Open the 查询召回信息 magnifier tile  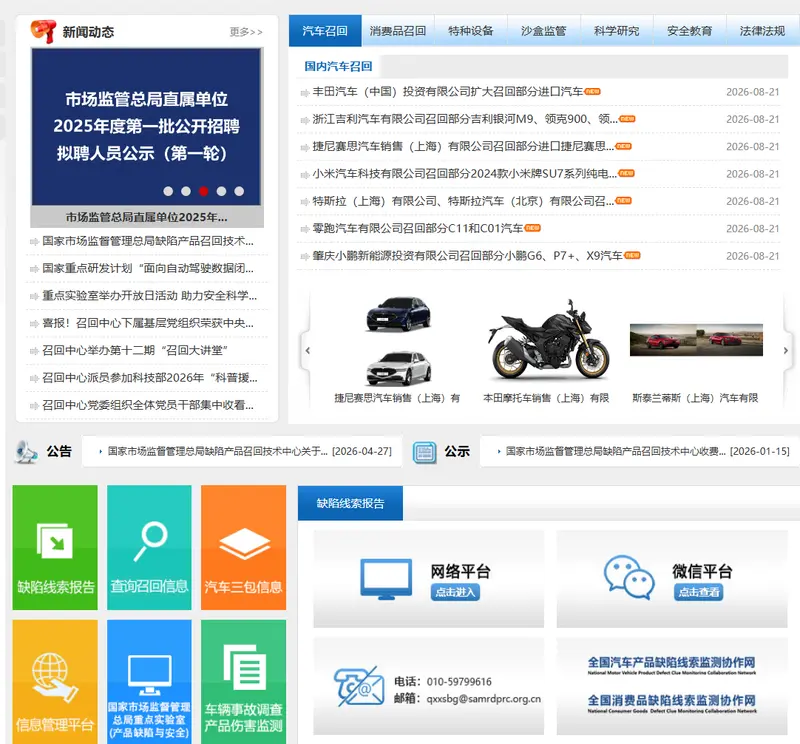[x=149, y=548]
